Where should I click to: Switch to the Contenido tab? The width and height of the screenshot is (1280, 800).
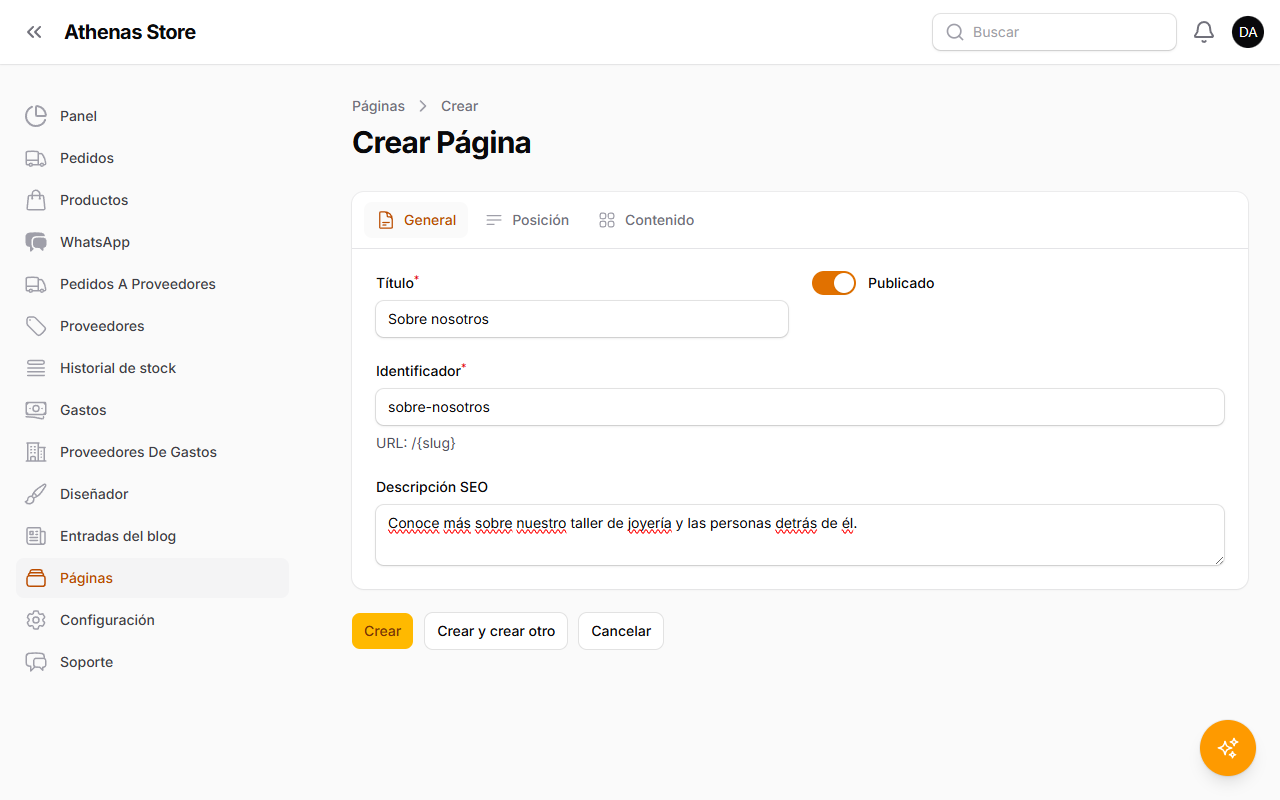point(646,220)
